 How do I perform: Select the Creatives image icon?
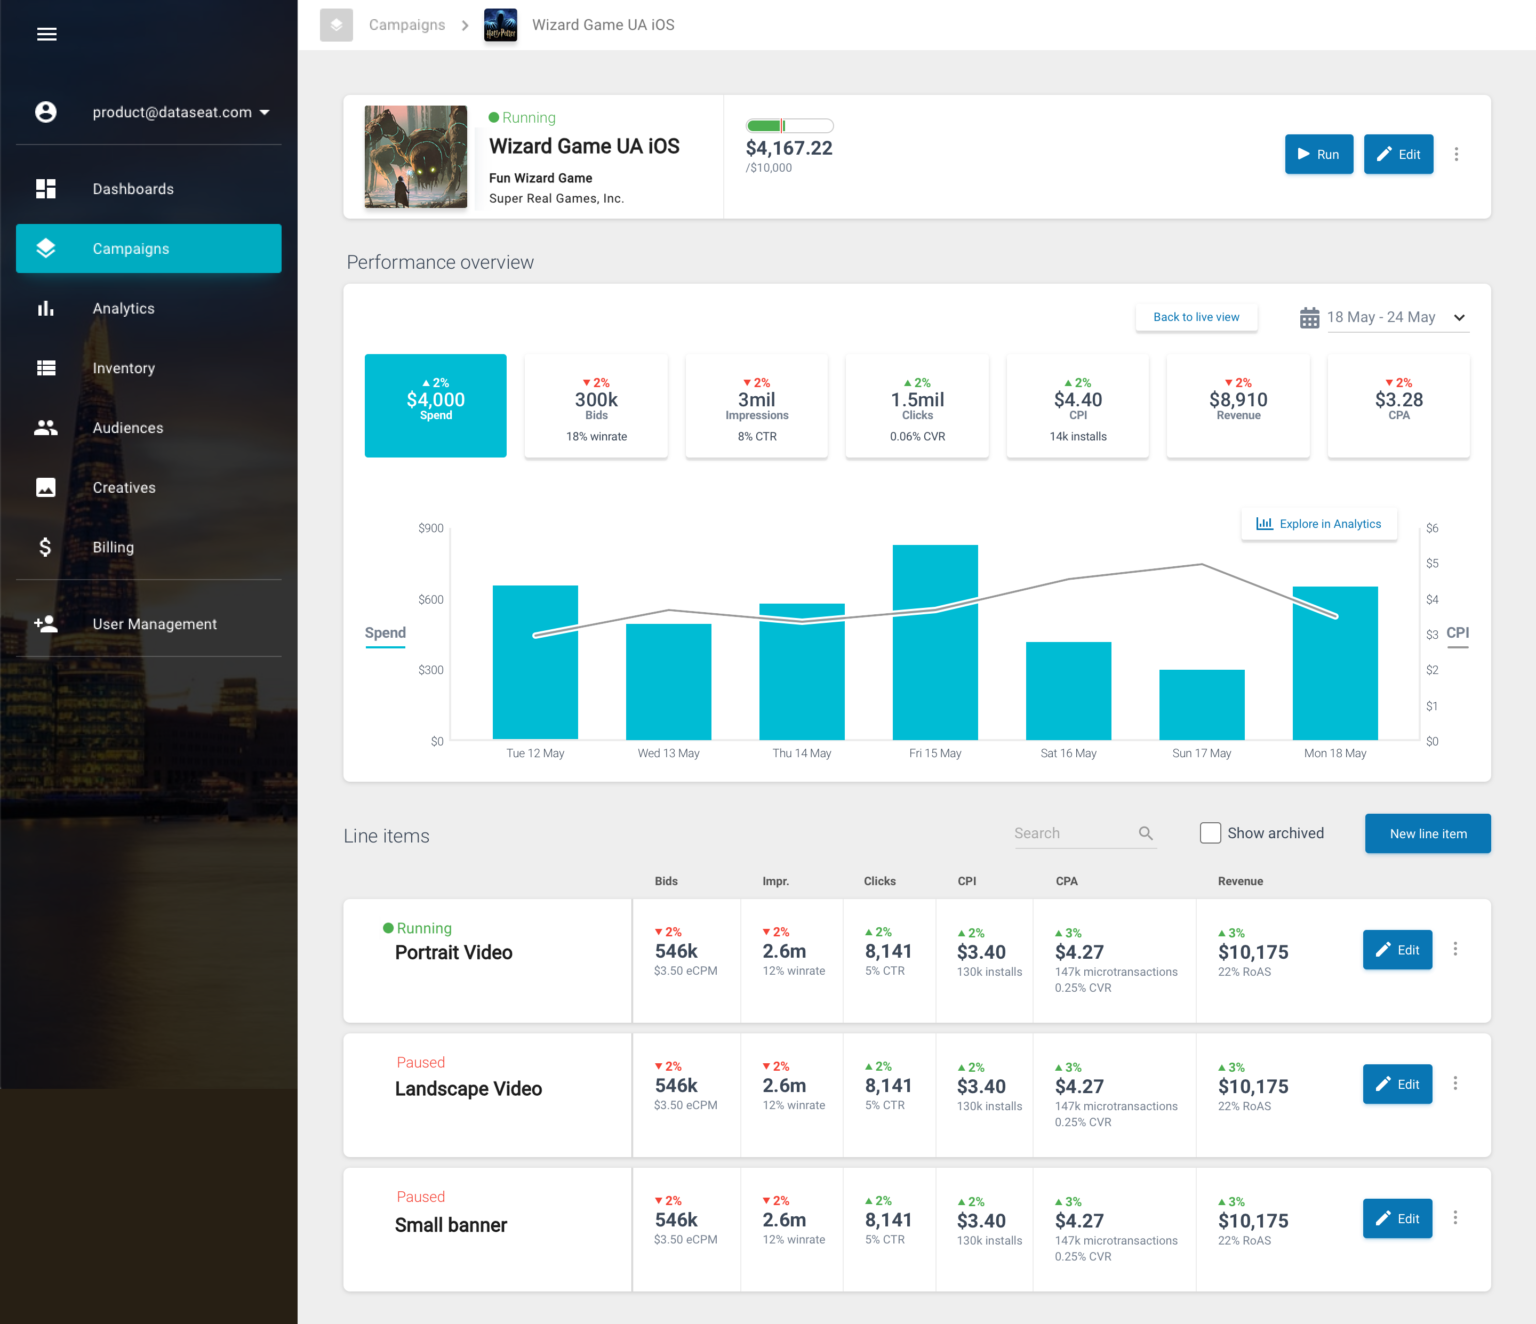point(46,487)
